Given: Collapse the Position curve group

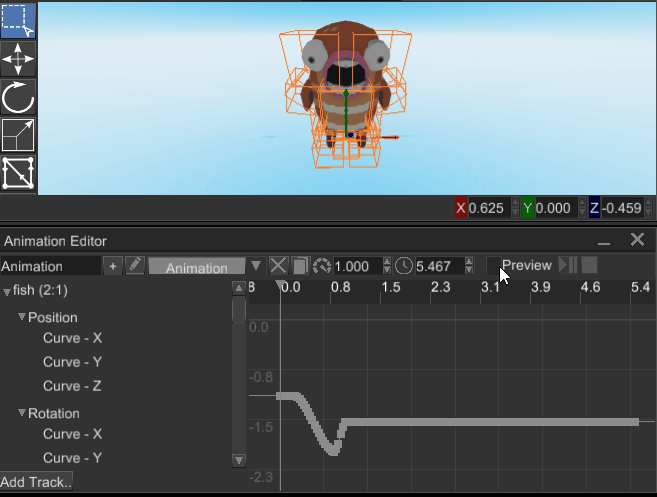Looking at the screenshot, I should click(21, 318).
